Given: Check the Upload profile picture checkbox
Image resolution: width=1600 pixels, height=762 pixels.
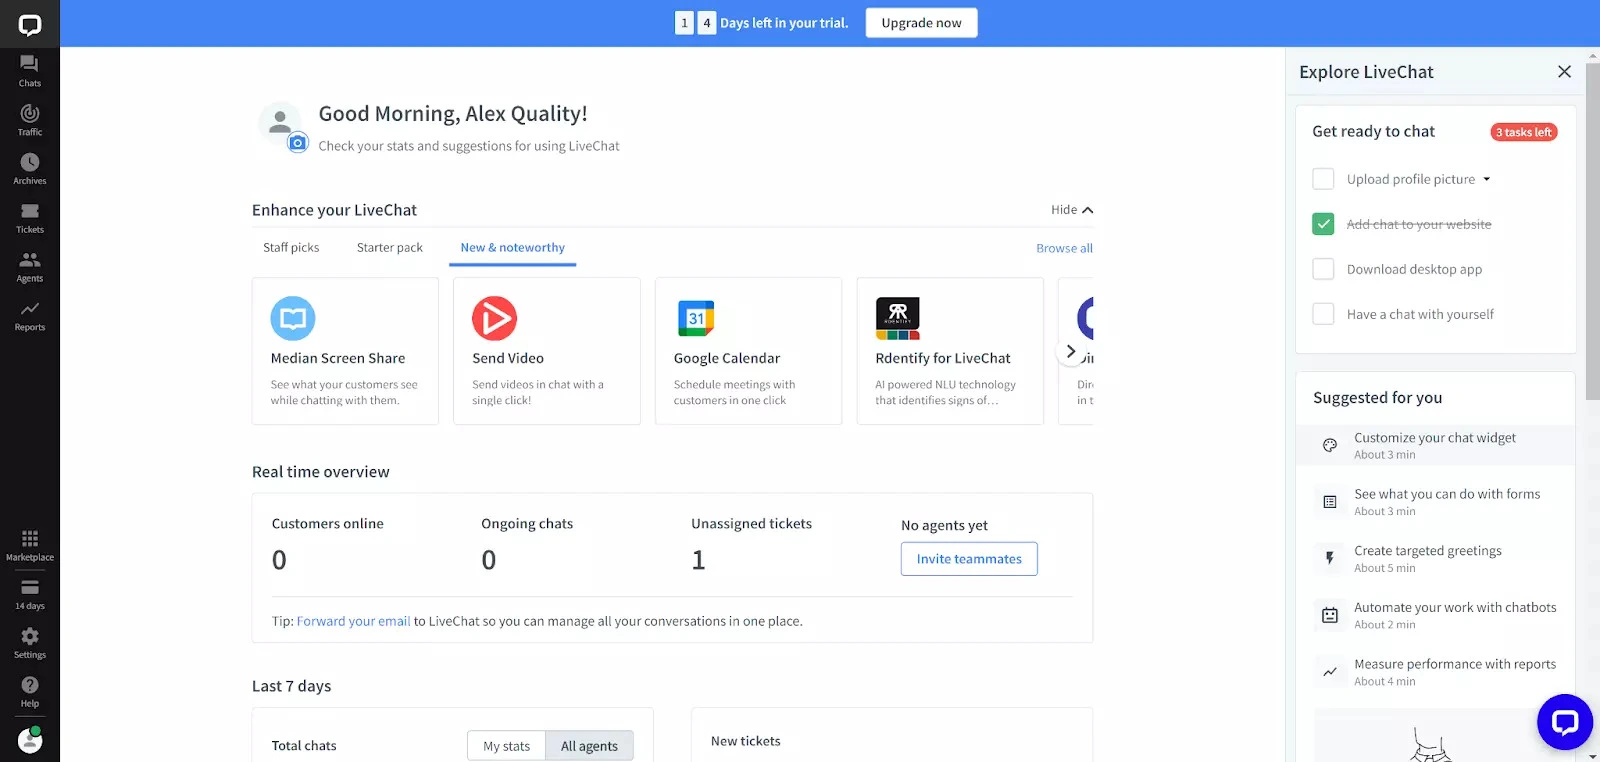Looking at the screenshot, I should pyautogui.click(x=1323, y=179).
